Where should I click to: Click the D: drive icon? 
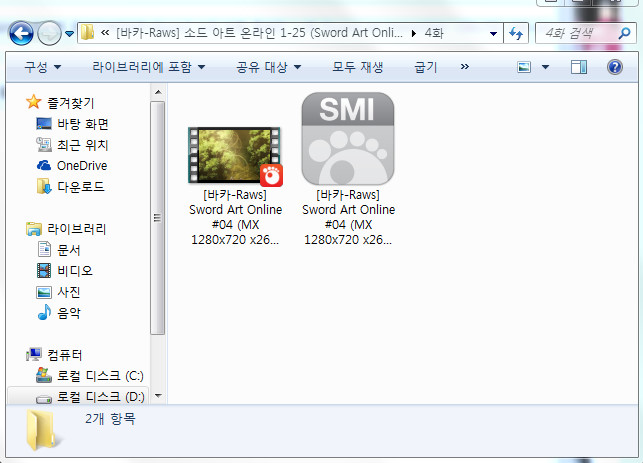[44, 399]
